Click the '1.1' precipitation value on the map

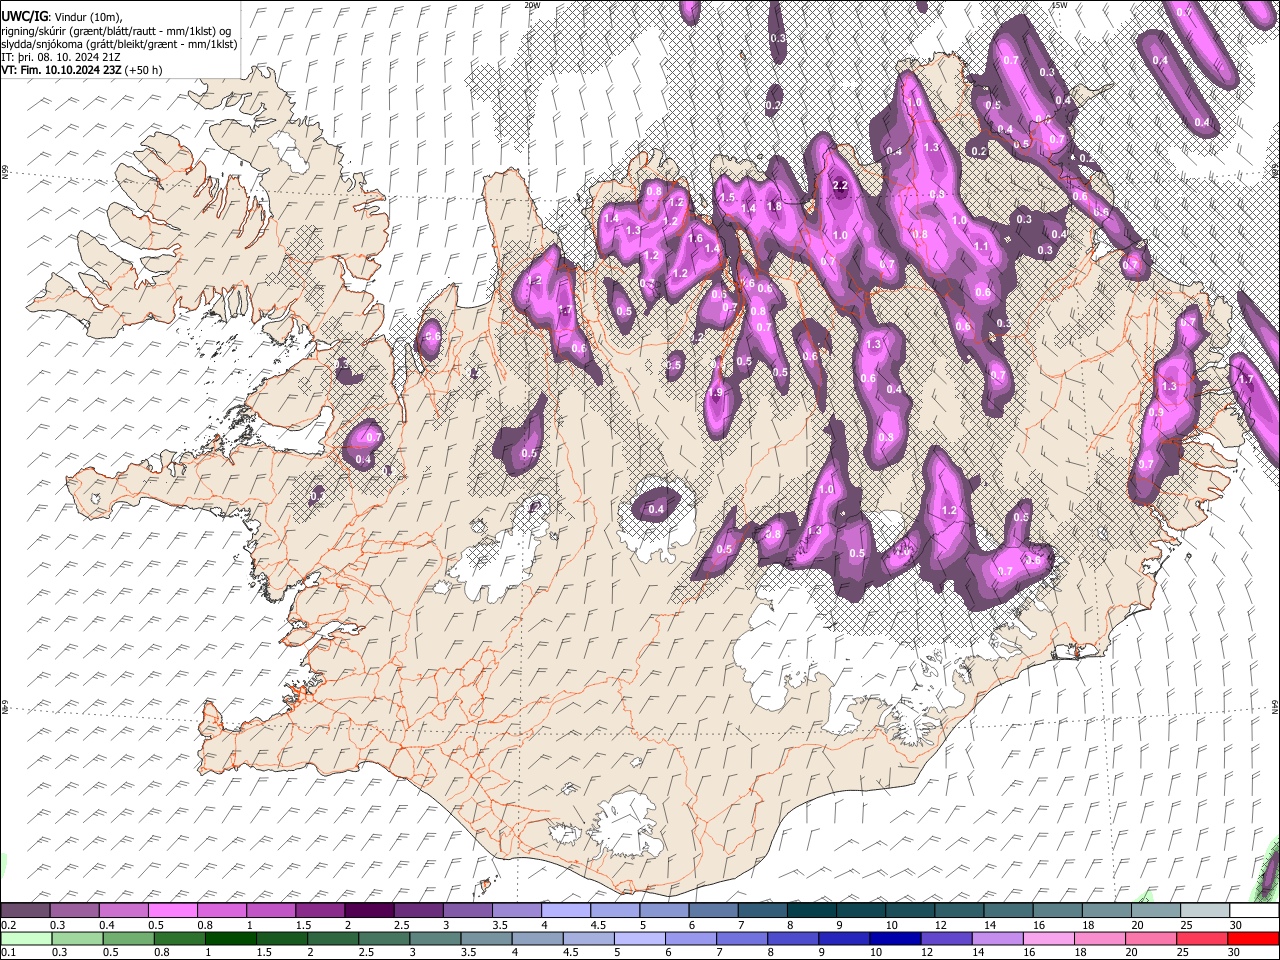click(x=981, y=246)
